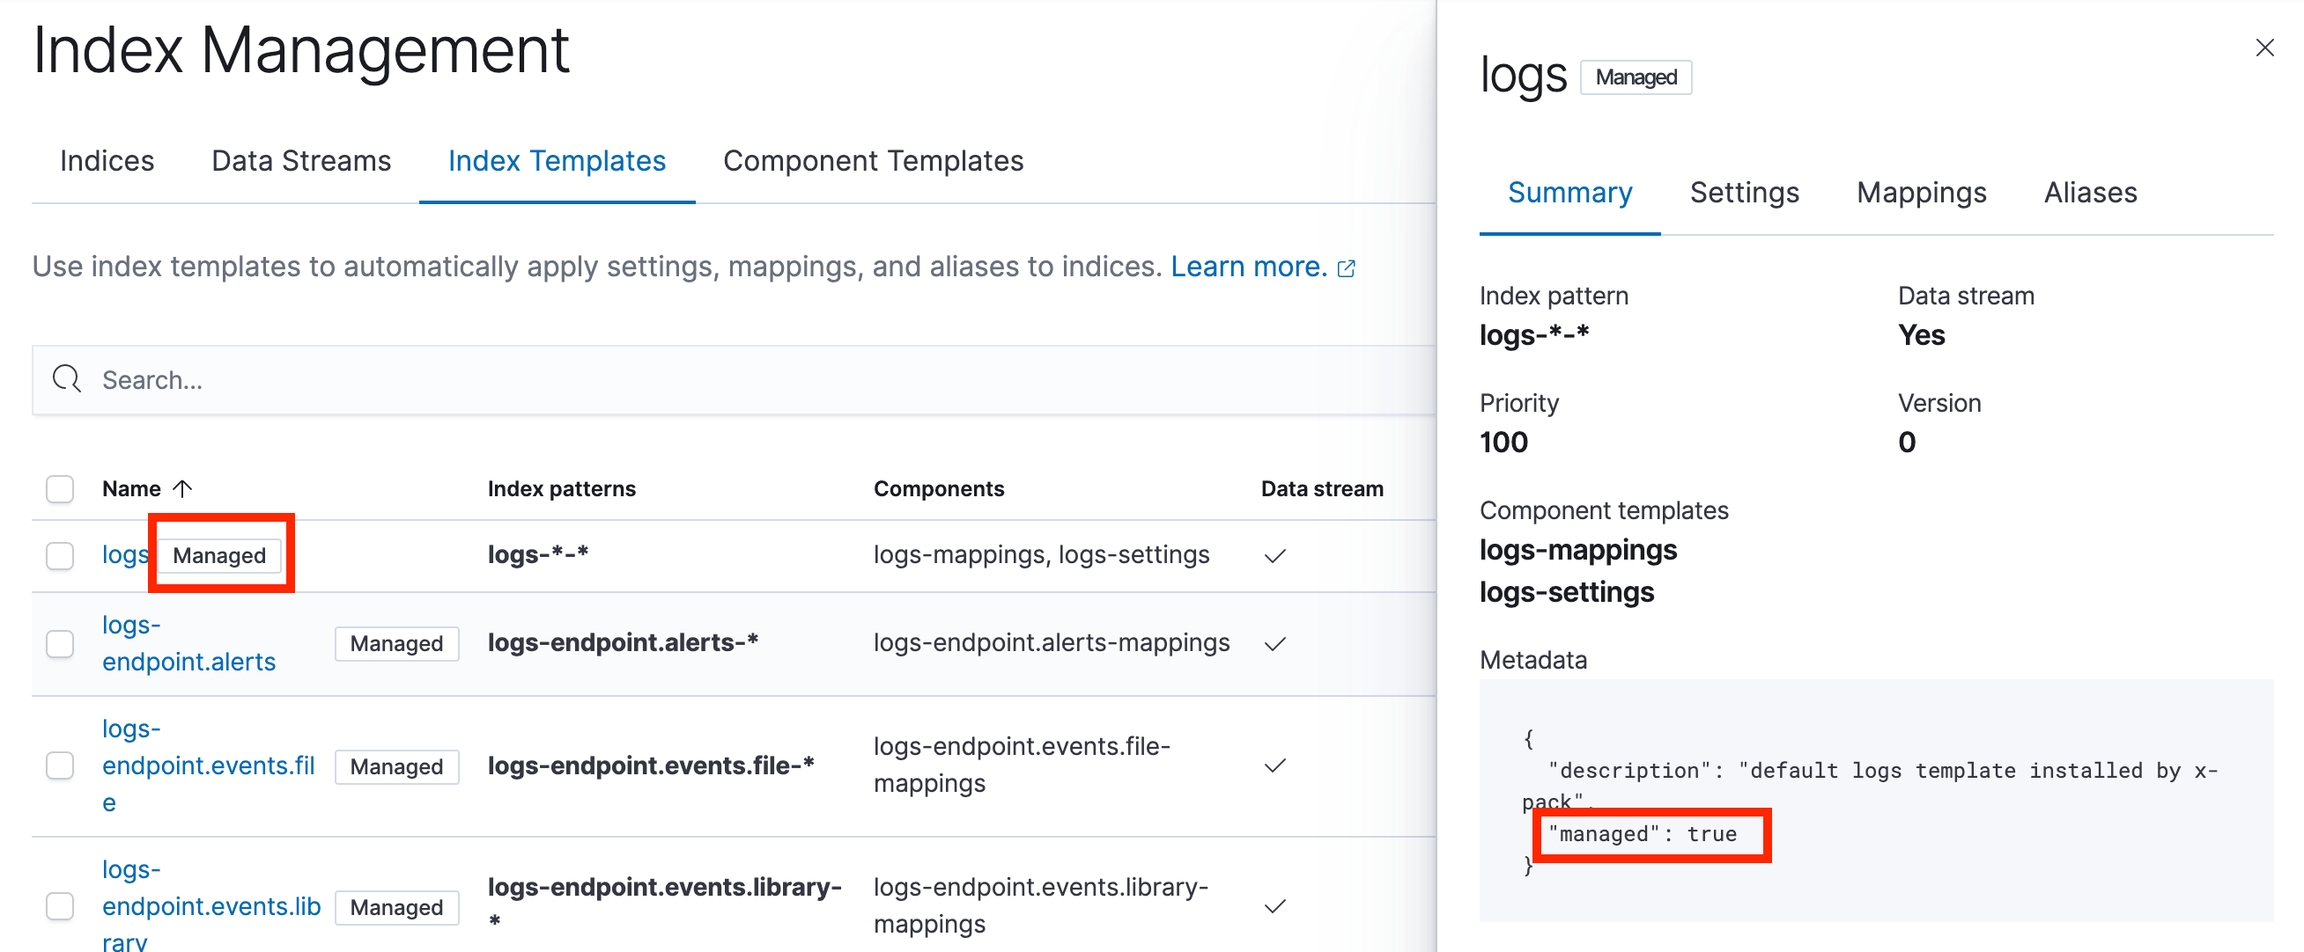This screenshot has width=2304, height=952.
Task: Open the Data Streams tab
Action: coord(301,161)
